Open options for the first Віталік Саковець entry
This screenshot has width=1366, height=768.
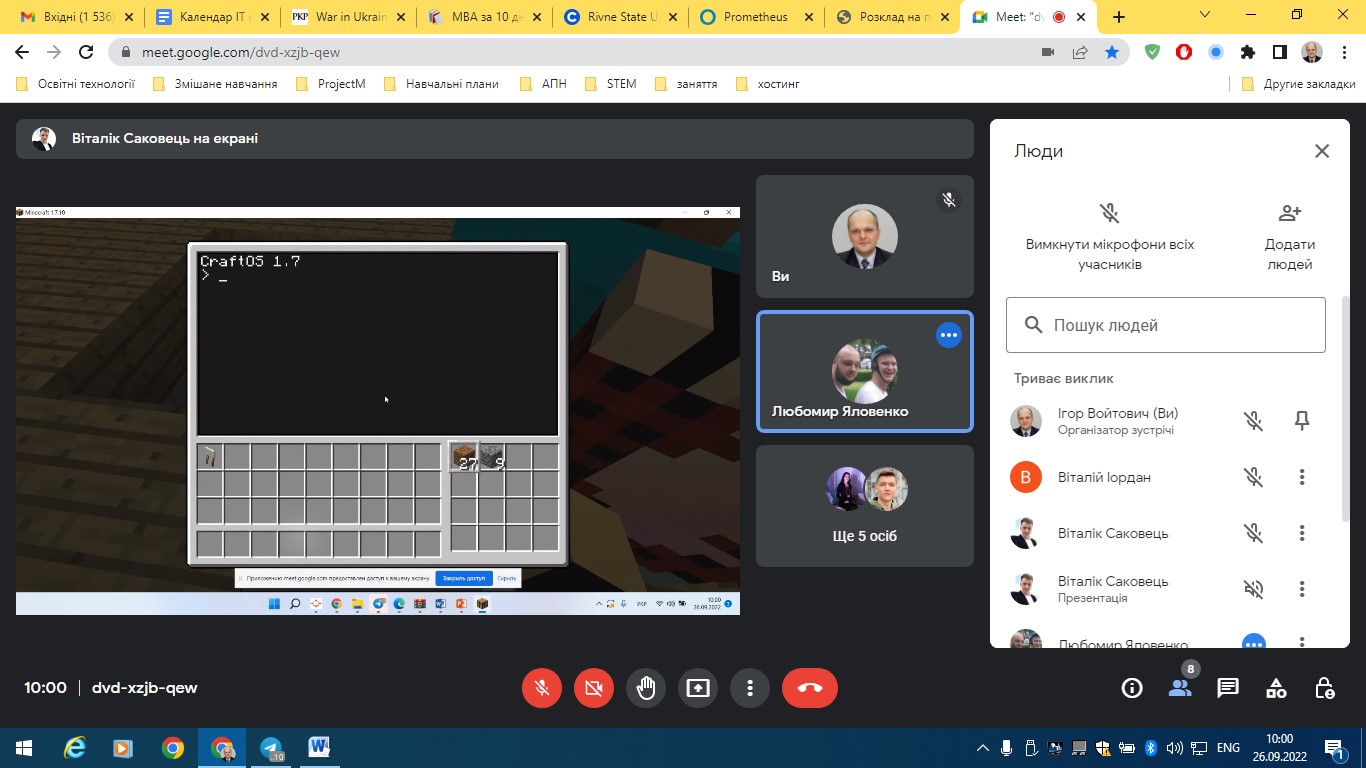pos(1302,533)
